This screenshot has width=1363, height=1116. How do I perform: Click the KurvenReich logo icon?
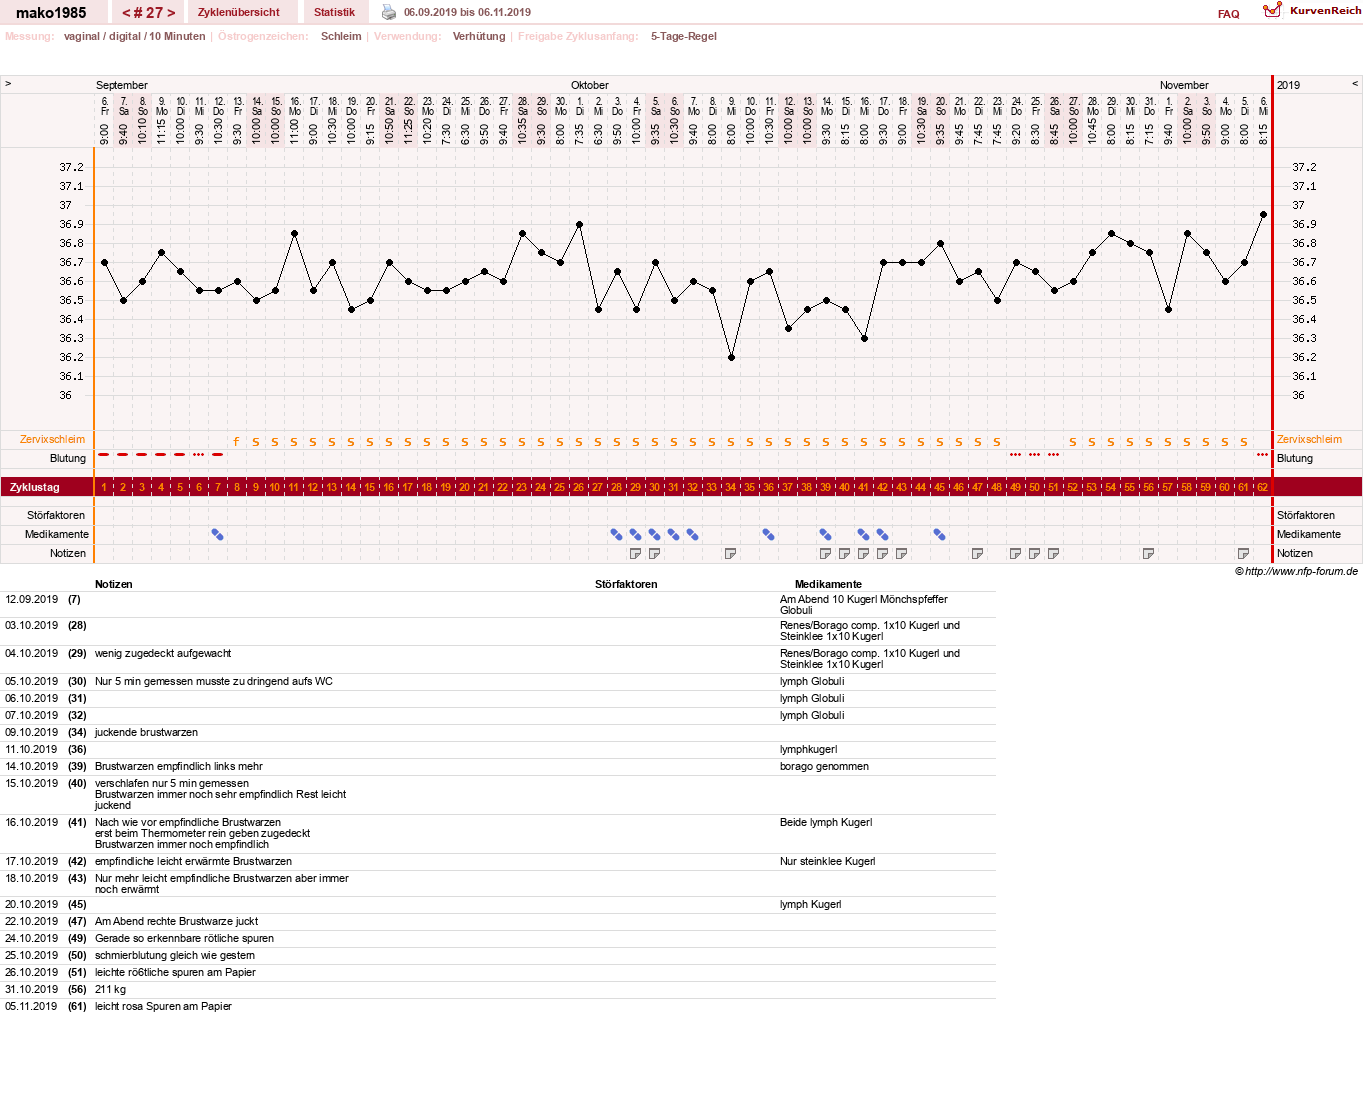point(1272,10)
